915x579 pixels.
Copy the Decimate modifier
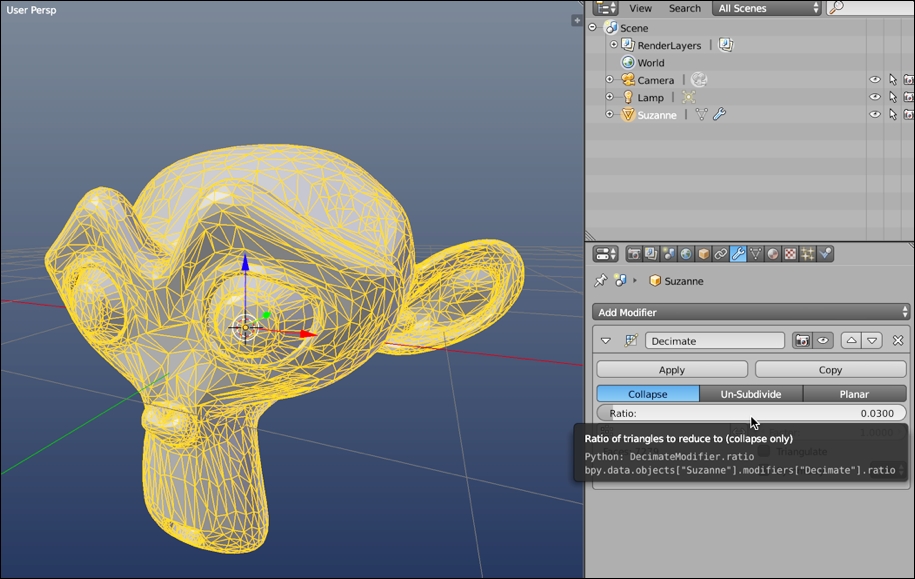830,369
